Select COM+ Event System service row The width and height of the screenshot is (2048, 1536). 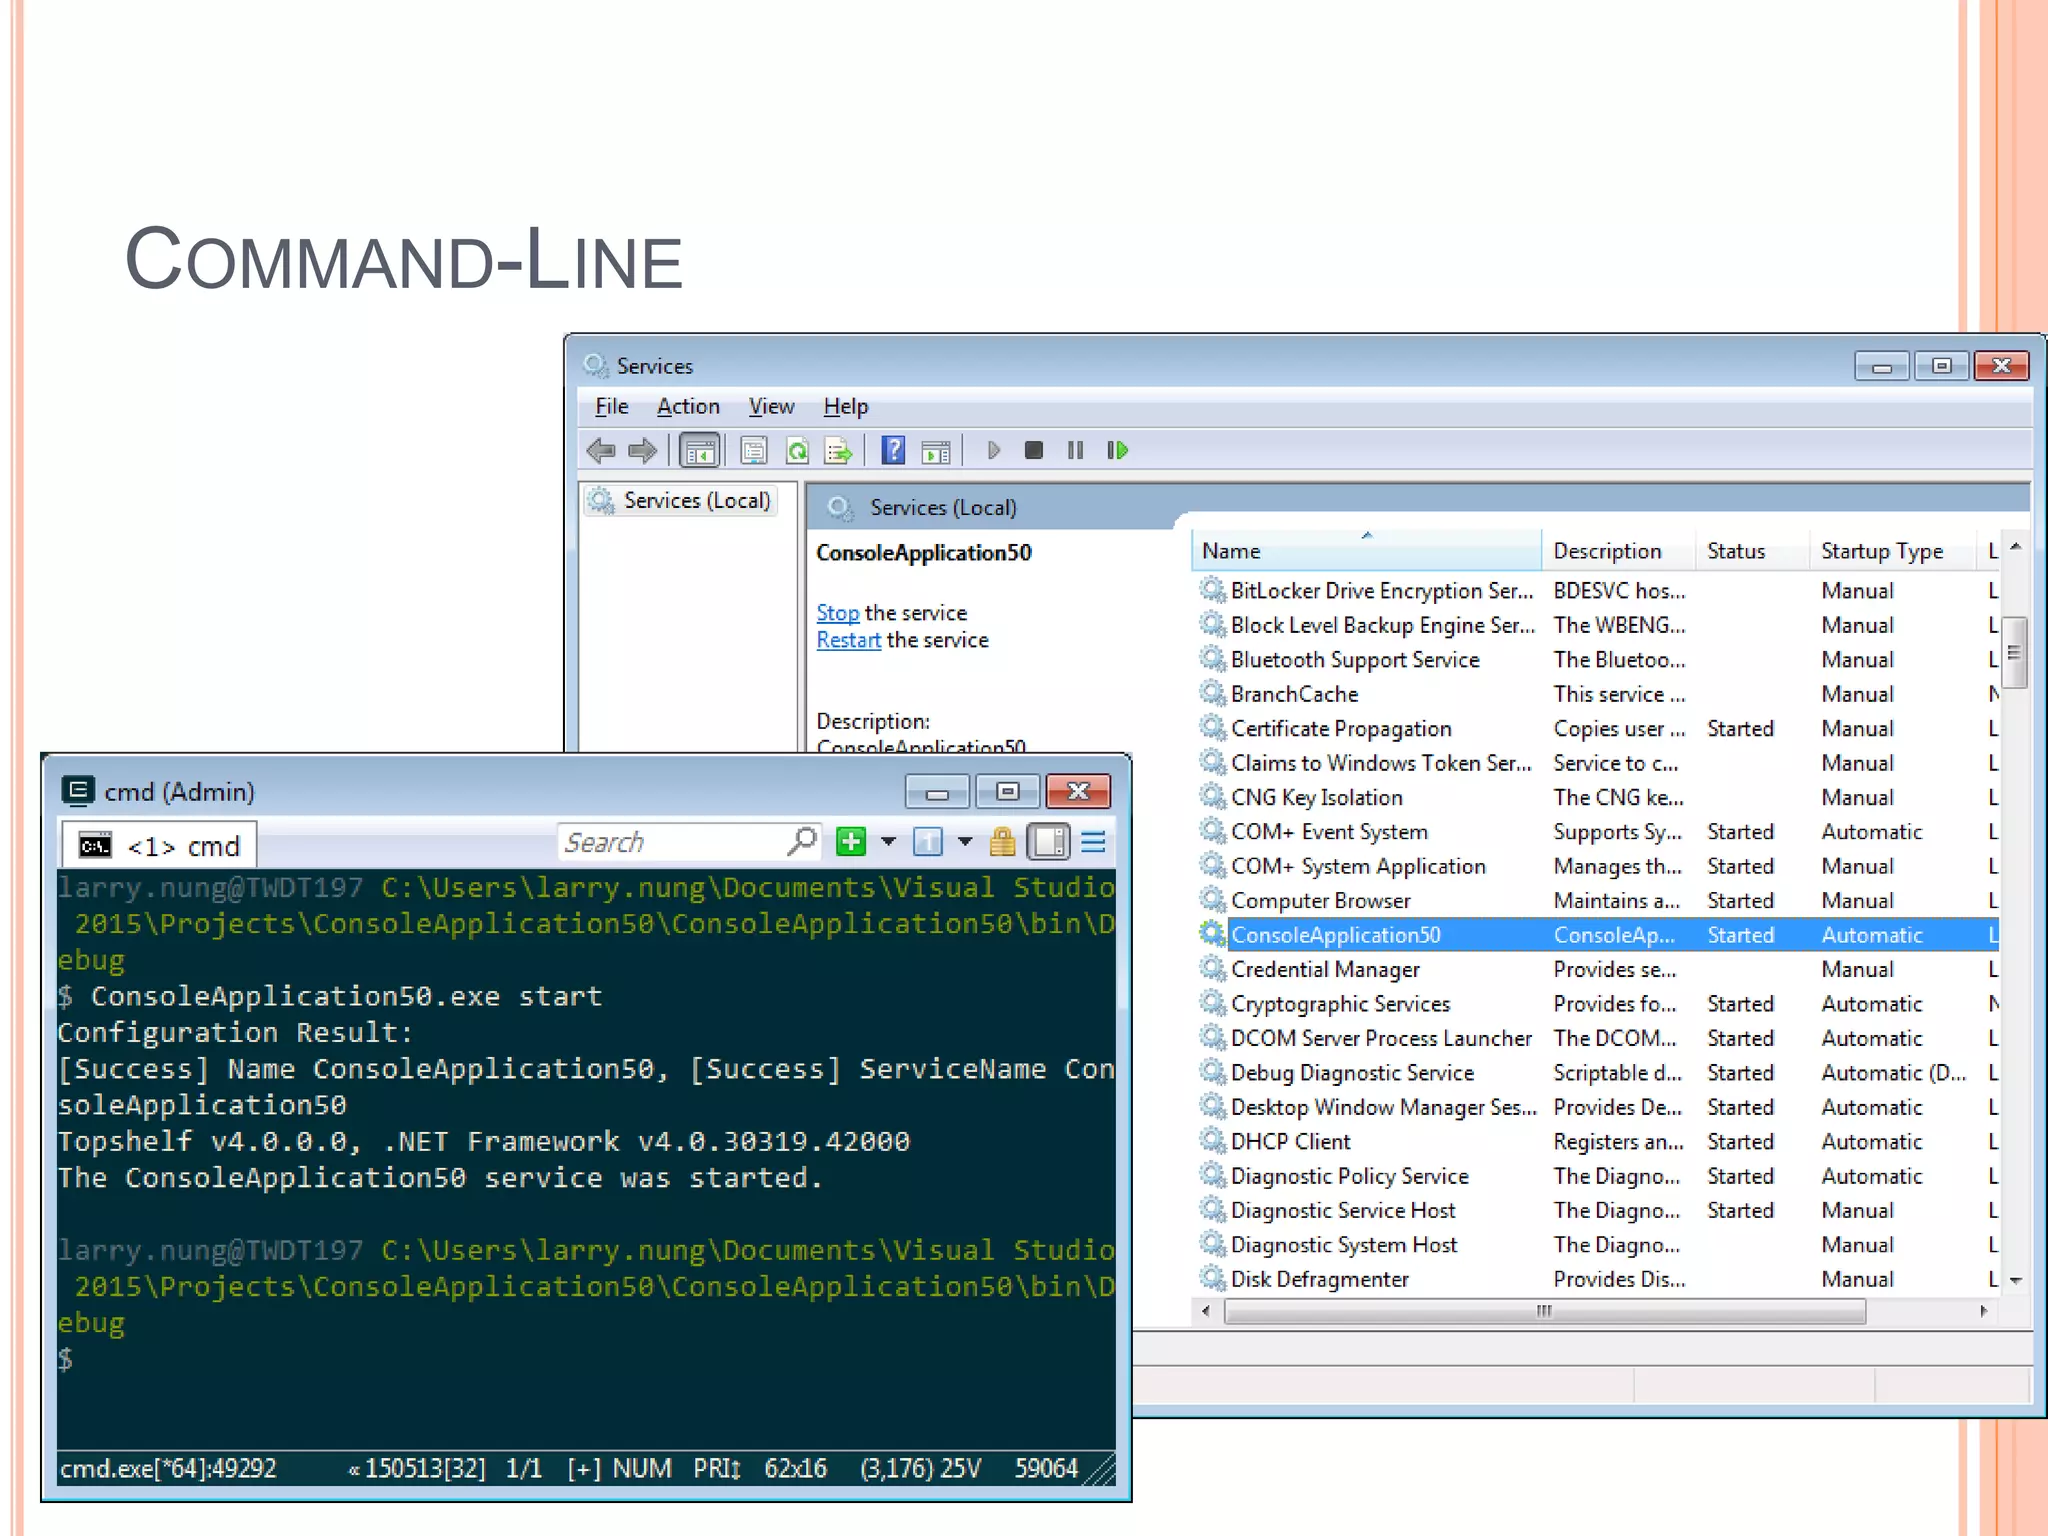pos(1598,832)
